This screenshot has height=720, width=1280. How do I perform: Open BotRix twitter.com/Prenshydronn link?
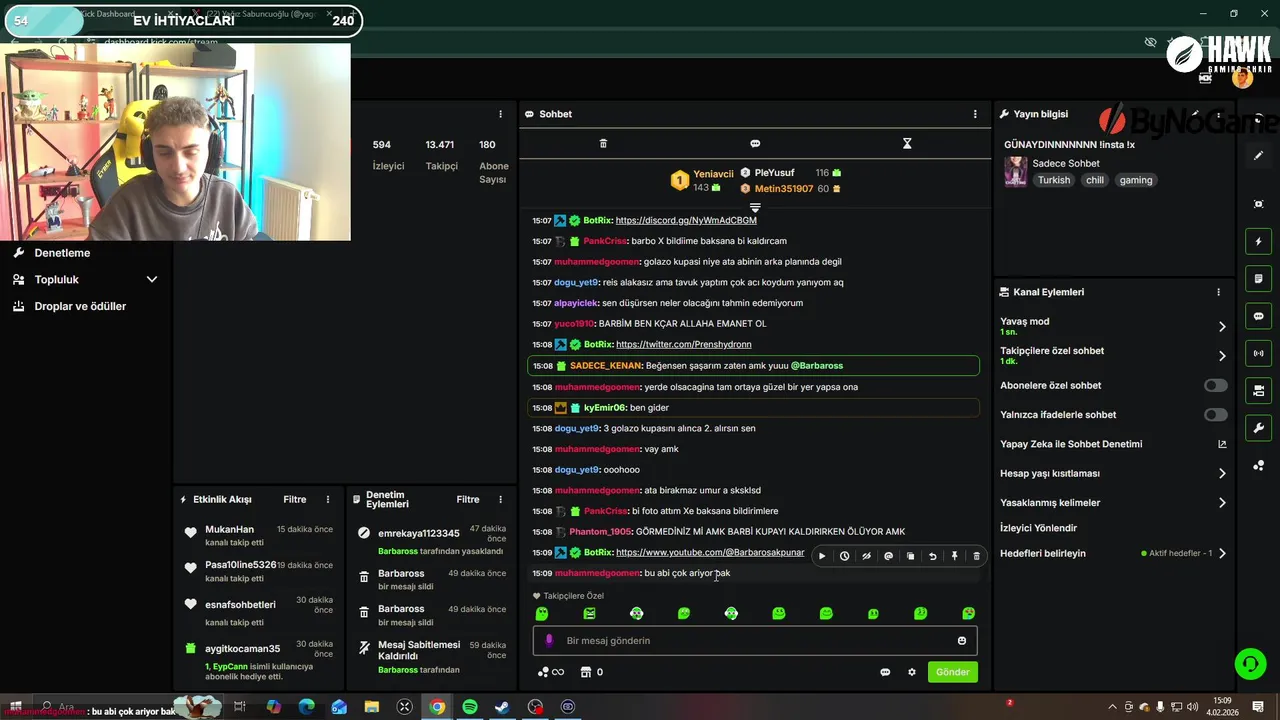pos(683,344)
